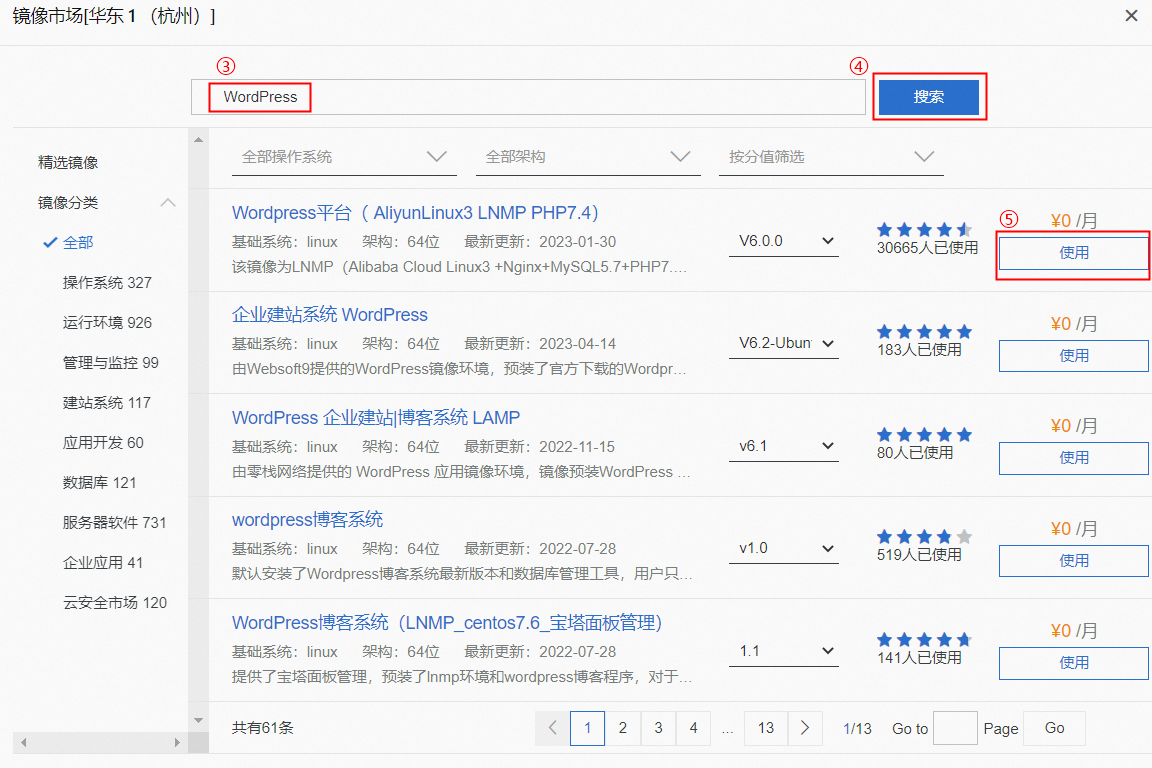Click sidebar scroll down arrow
Image resolution: width=1152 pixels, height=768 pixels.
(198, 720)
